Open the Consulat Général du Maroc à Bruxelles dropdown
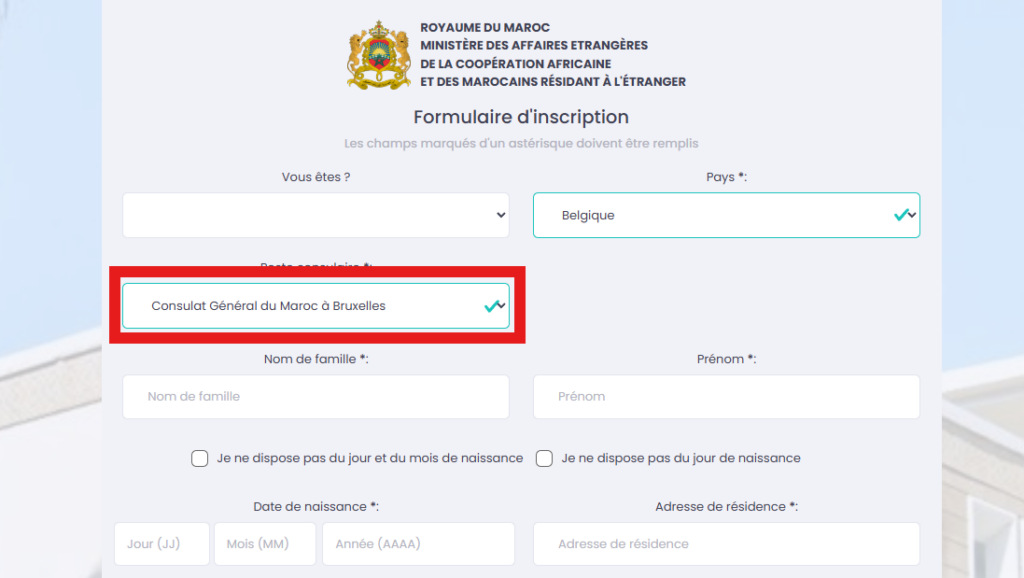Screen dimensions: 1024x578 315,306
